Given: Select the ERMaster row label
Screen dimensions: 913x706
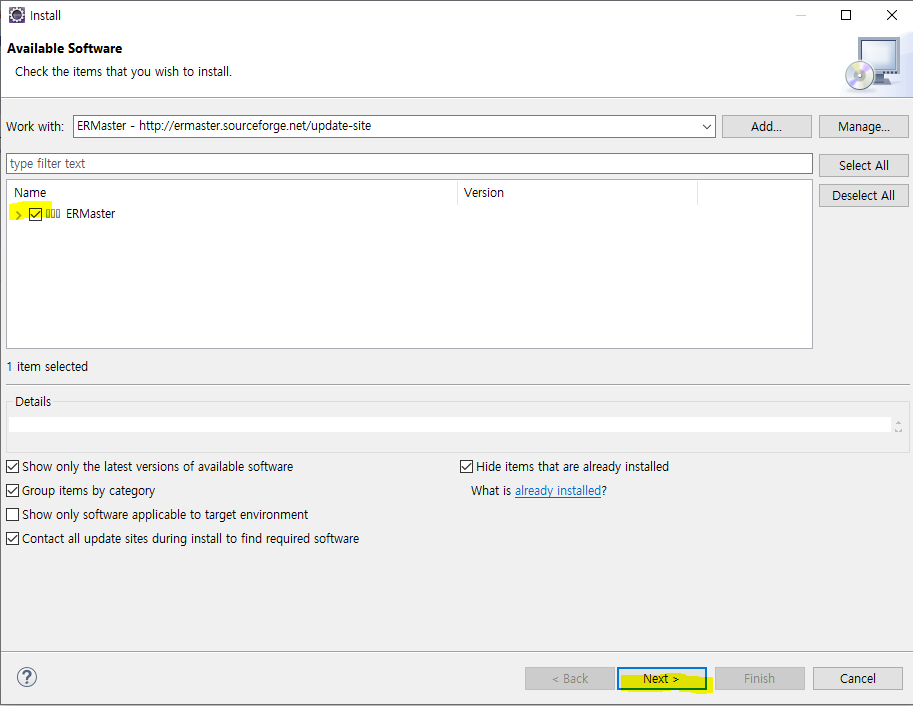Looking at the screenshot, I should [x=90, y=214].
